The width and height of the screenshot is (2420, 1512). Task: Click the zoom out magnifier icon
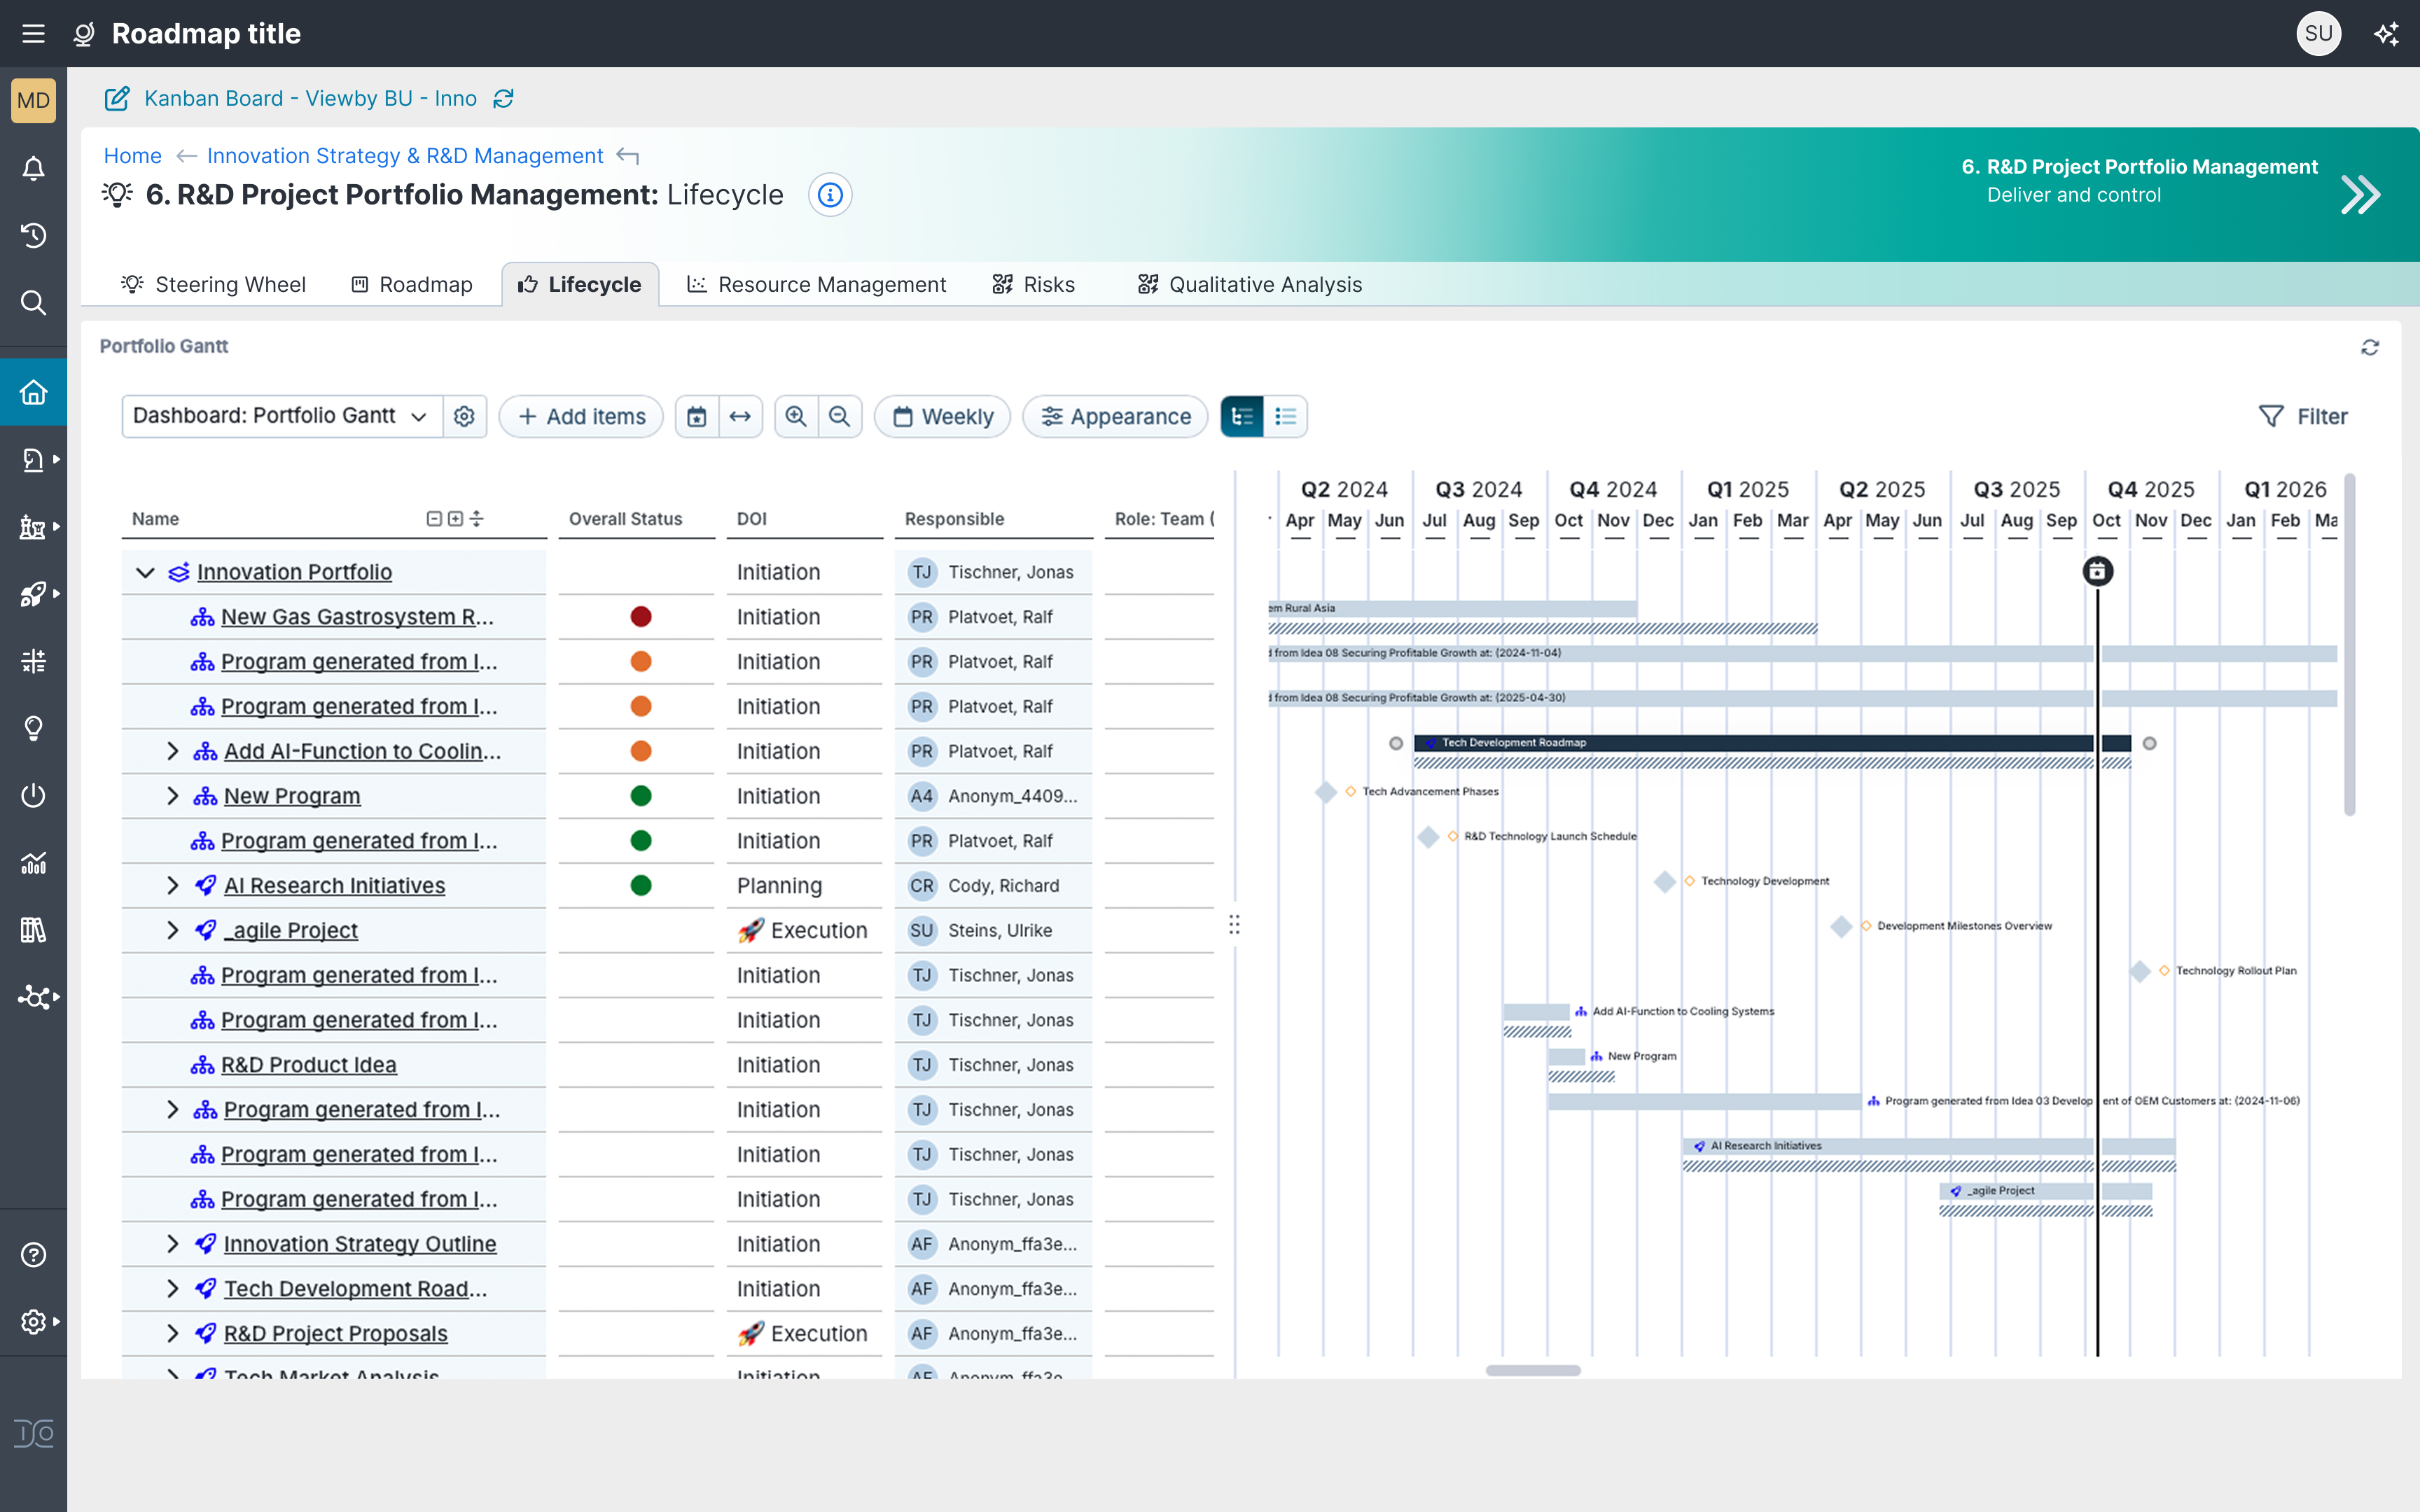(x=840, y=417)
